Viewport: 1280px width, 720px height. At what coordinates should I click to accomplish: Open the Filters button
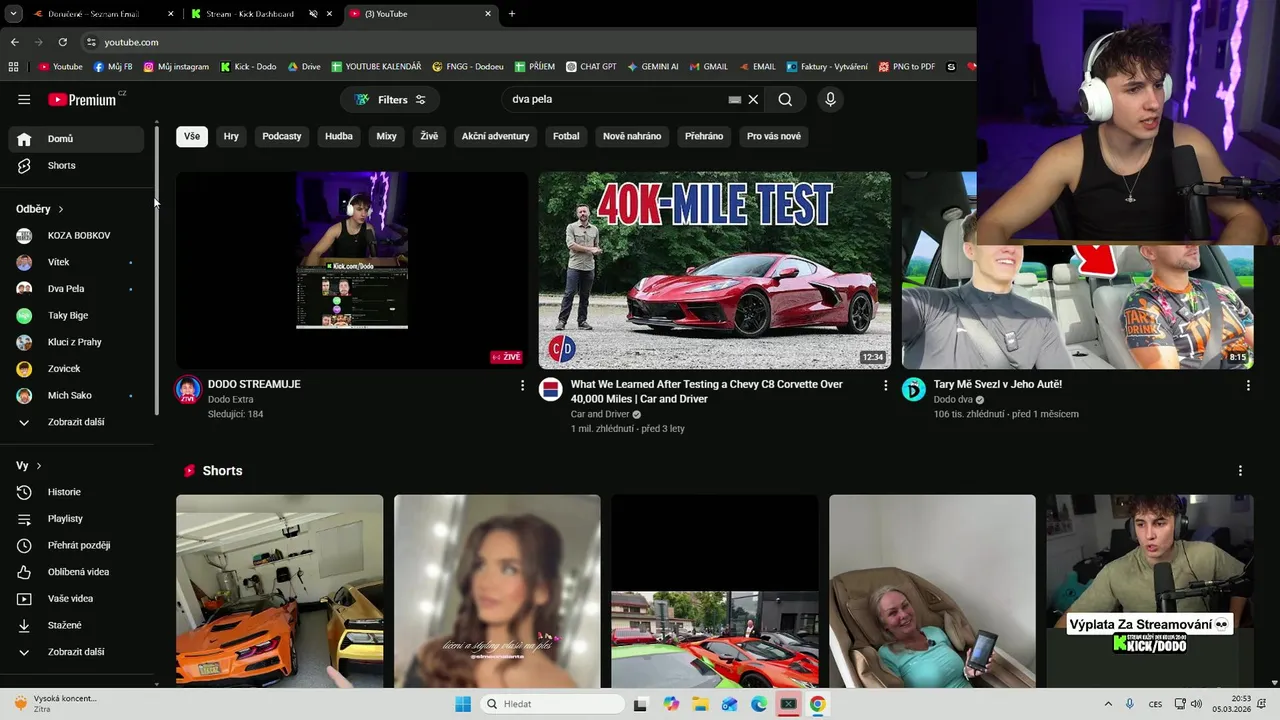click(x=390, y=99)
